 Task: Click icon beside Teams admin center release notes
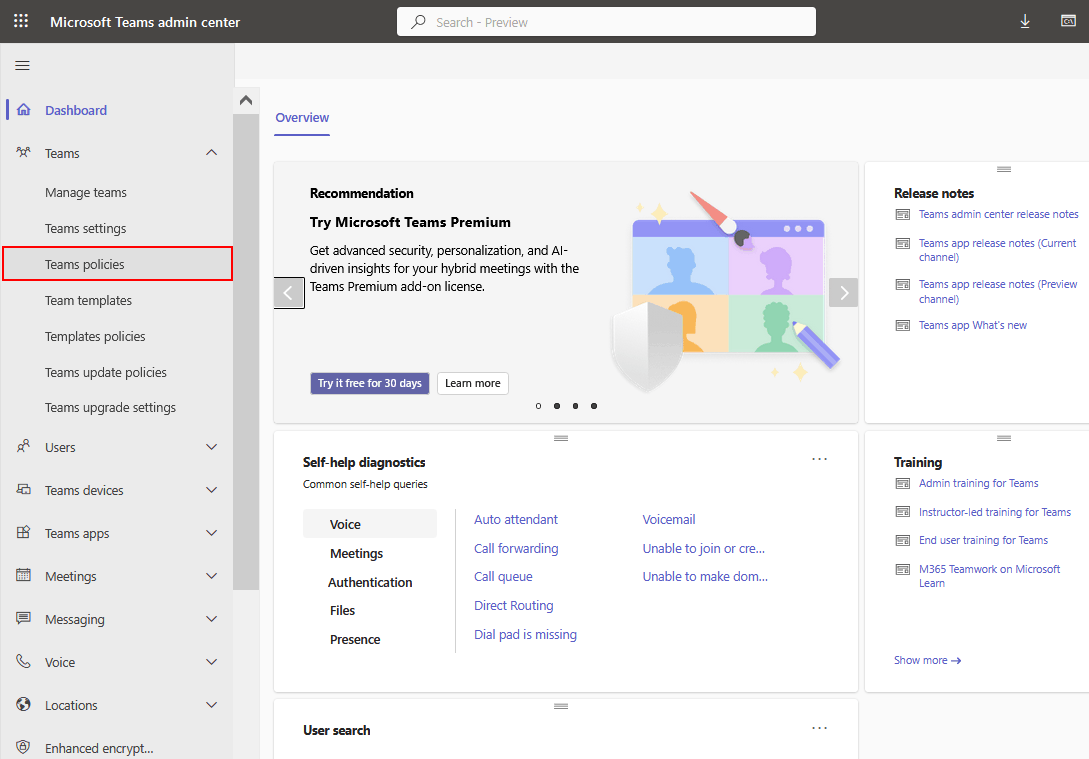903,215
